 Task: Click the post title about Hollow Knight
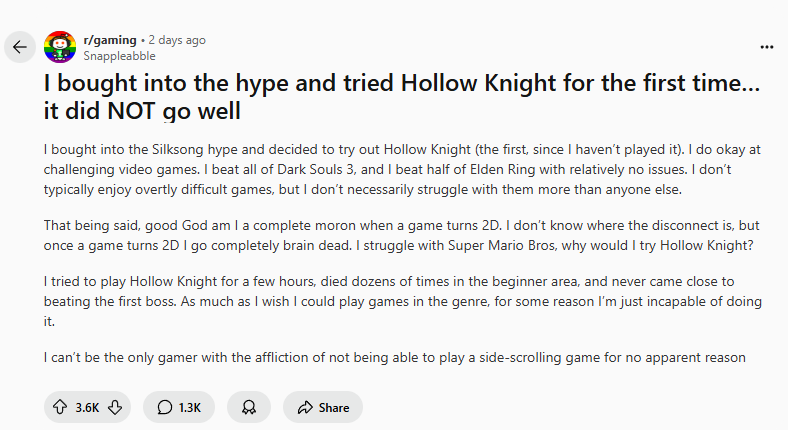click(x=400, y=96)
